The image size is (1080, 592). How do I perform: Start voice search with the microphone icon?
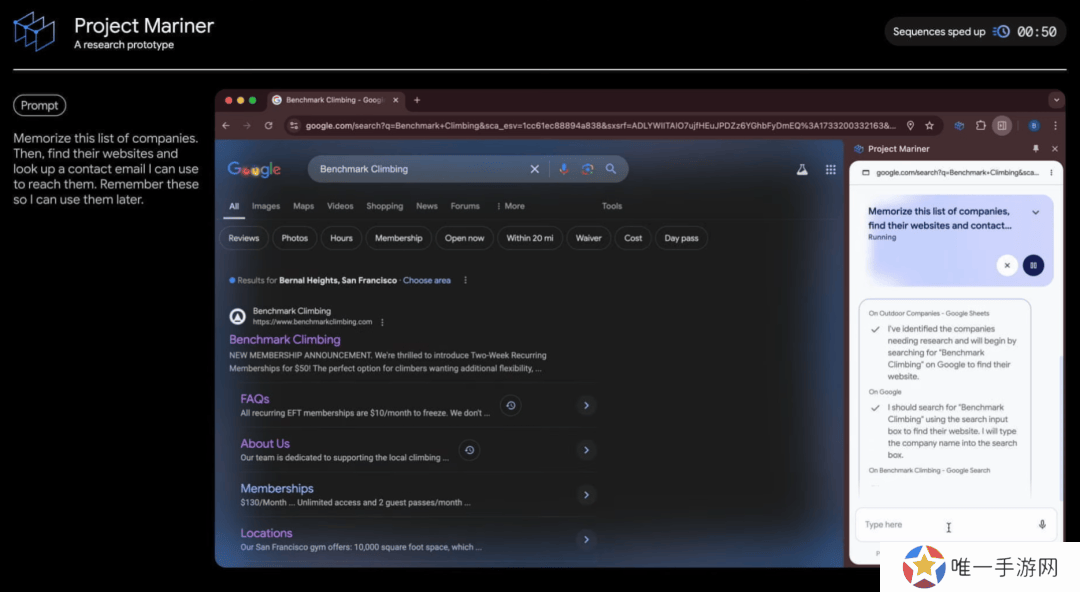[x=563, y=169]
